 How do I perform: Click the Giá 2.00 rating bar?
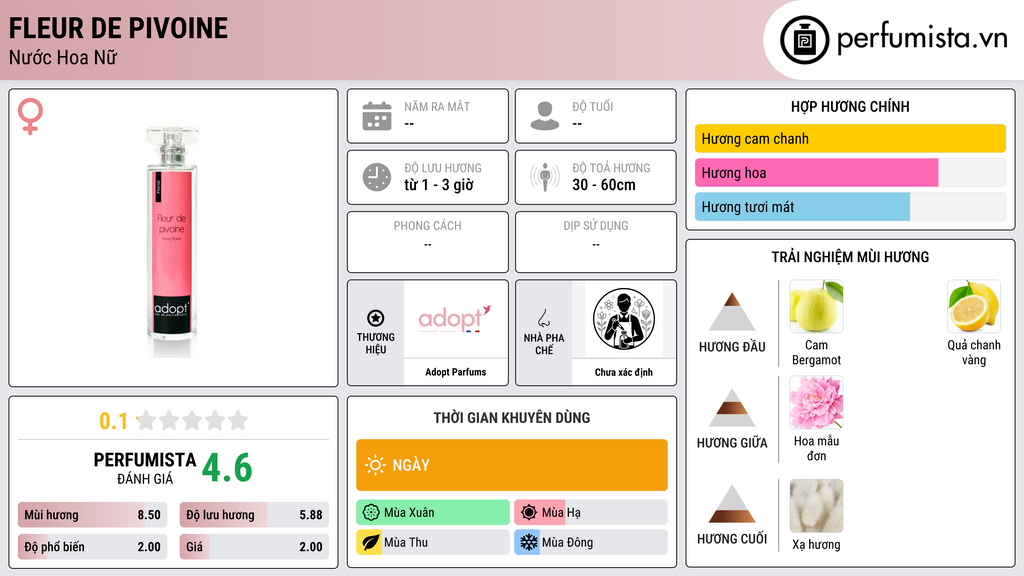coord(254,547)
